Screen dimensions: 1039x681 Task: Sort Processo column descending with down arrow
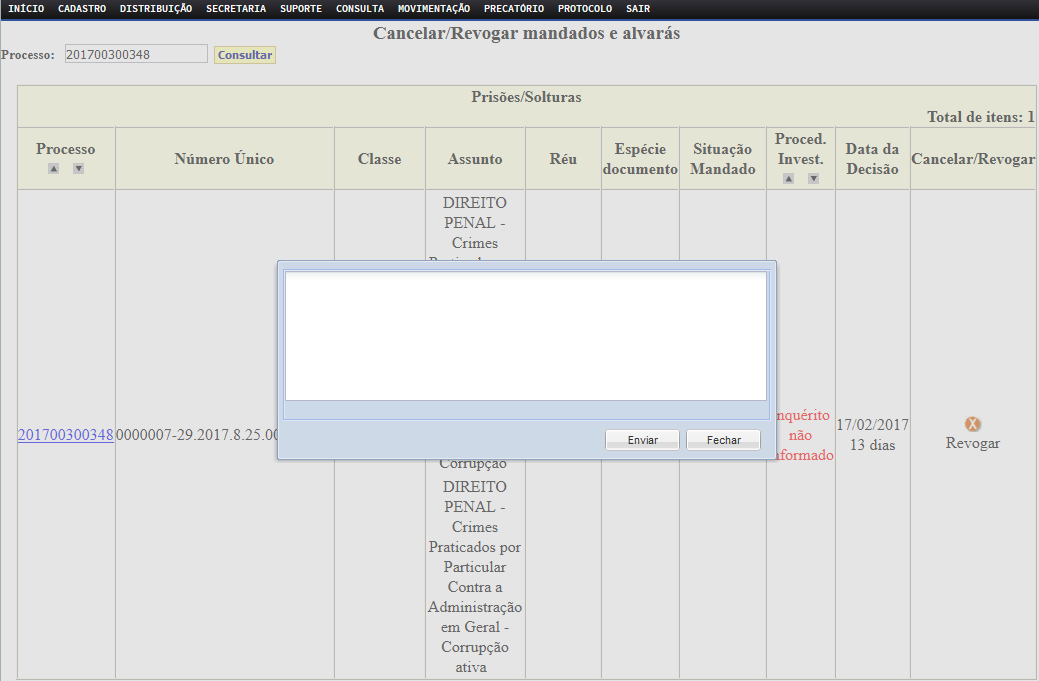click(78, 168)
